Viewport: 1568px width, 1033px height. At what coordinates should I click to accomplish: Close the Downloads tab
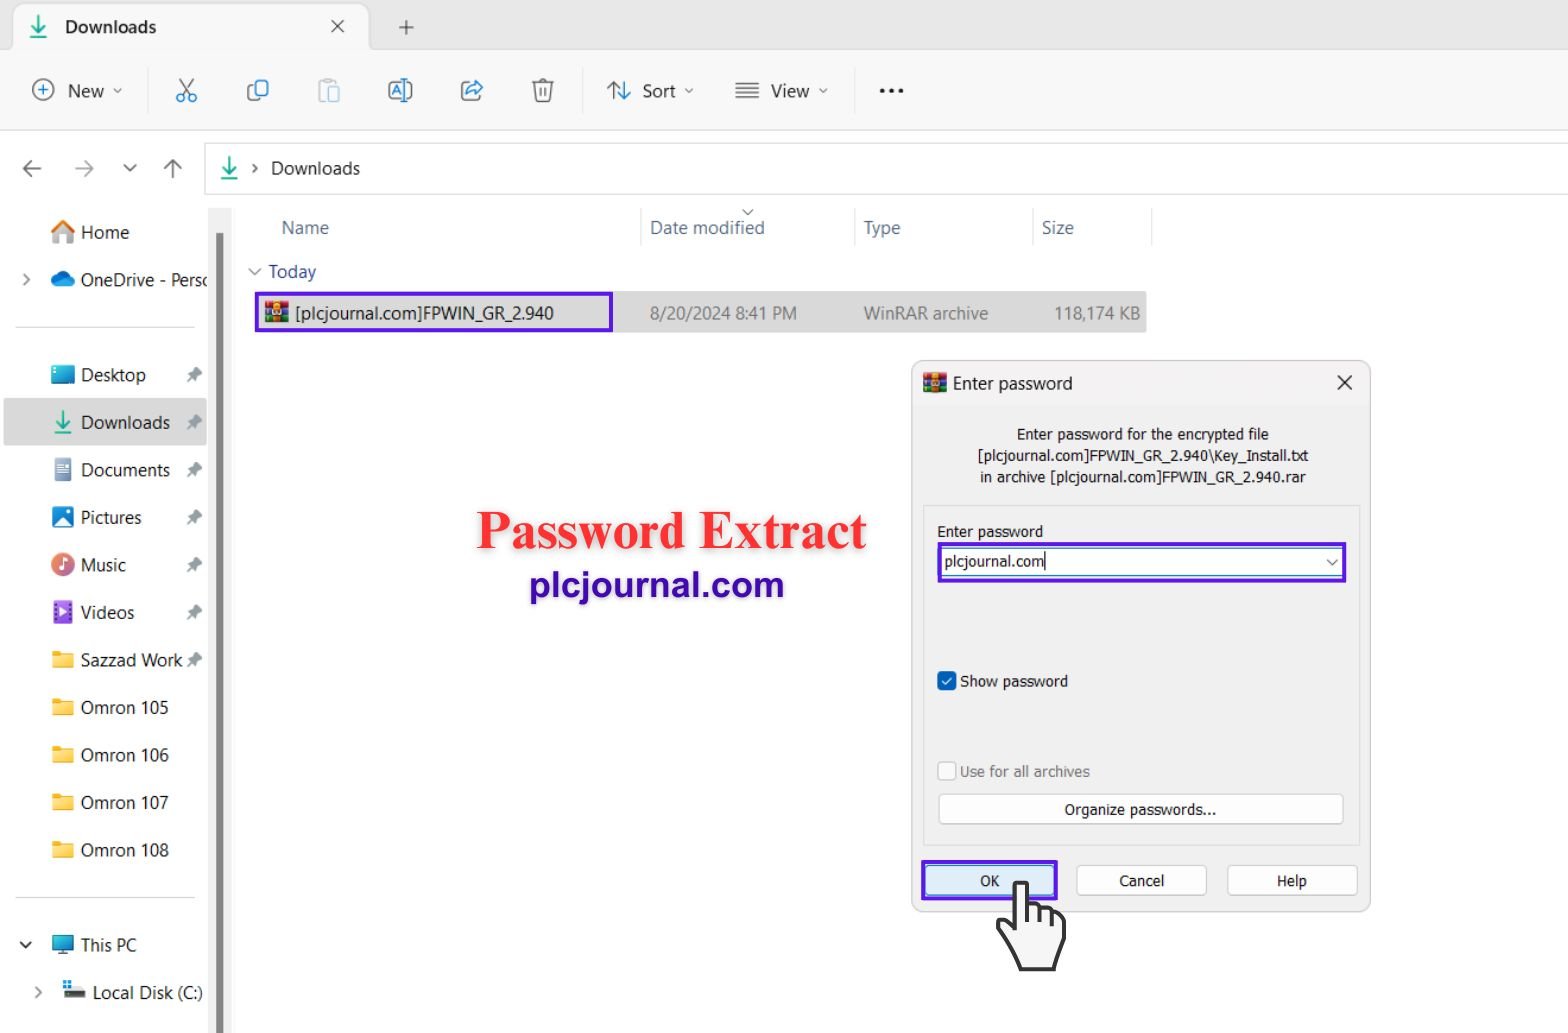[338, 26]
